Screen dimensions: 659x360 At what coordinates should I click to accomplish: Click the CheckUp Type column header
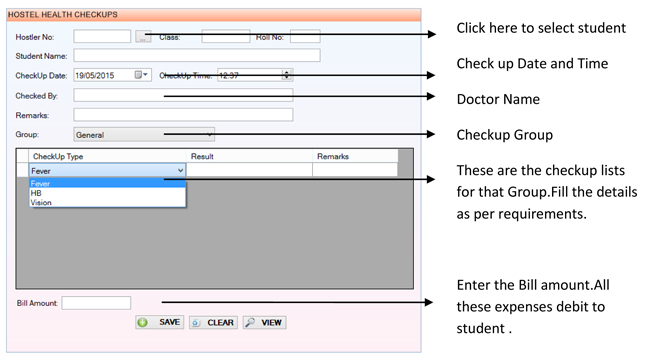[x=107, y=156]
